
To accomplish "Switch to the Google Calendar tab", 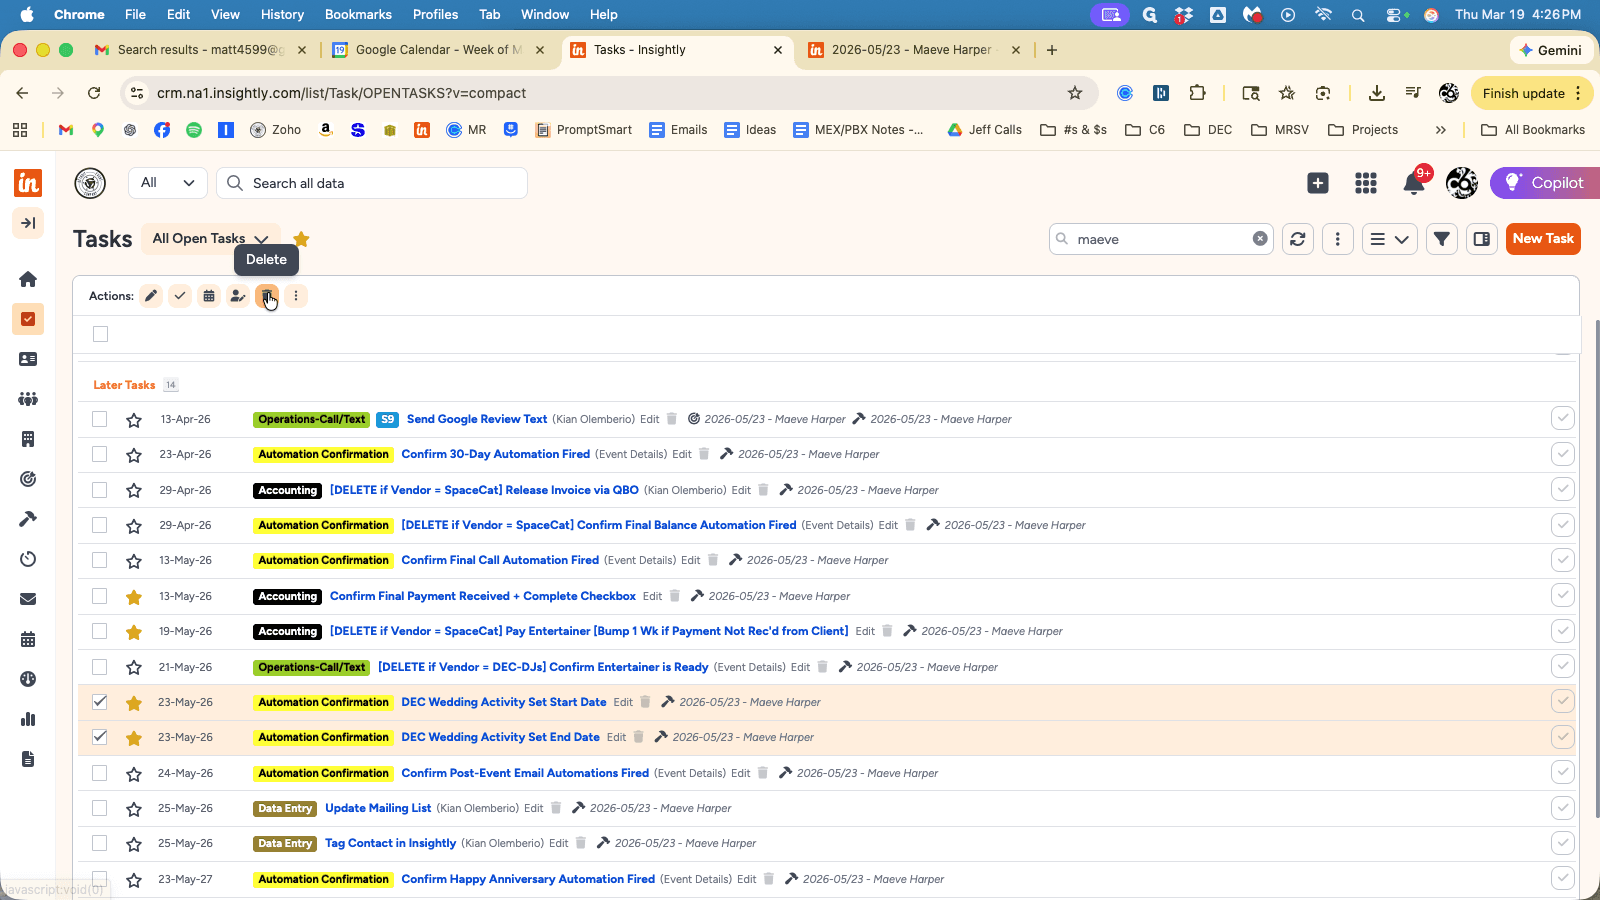I will pyautogui.click(x=438, y=50).
